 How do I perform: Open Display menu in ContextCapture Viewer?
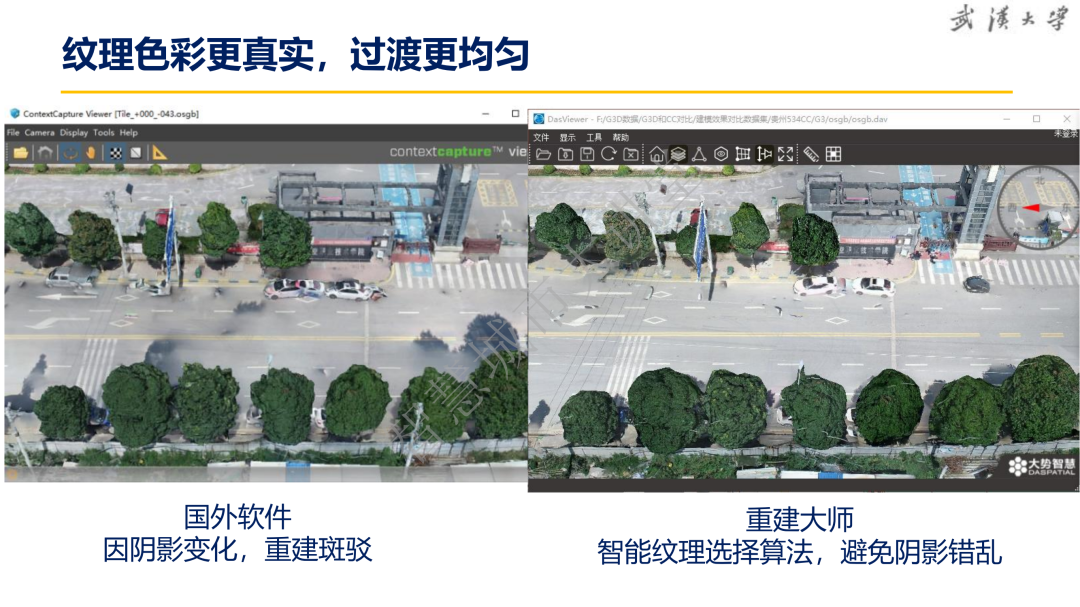[74, 132]
